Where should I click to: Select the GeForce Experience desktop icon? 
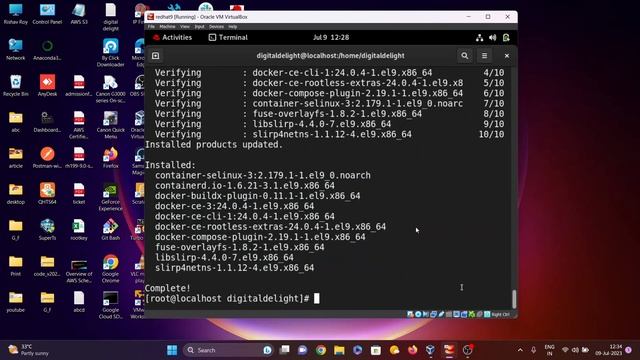pyautogui.click(x=111, y=198)
